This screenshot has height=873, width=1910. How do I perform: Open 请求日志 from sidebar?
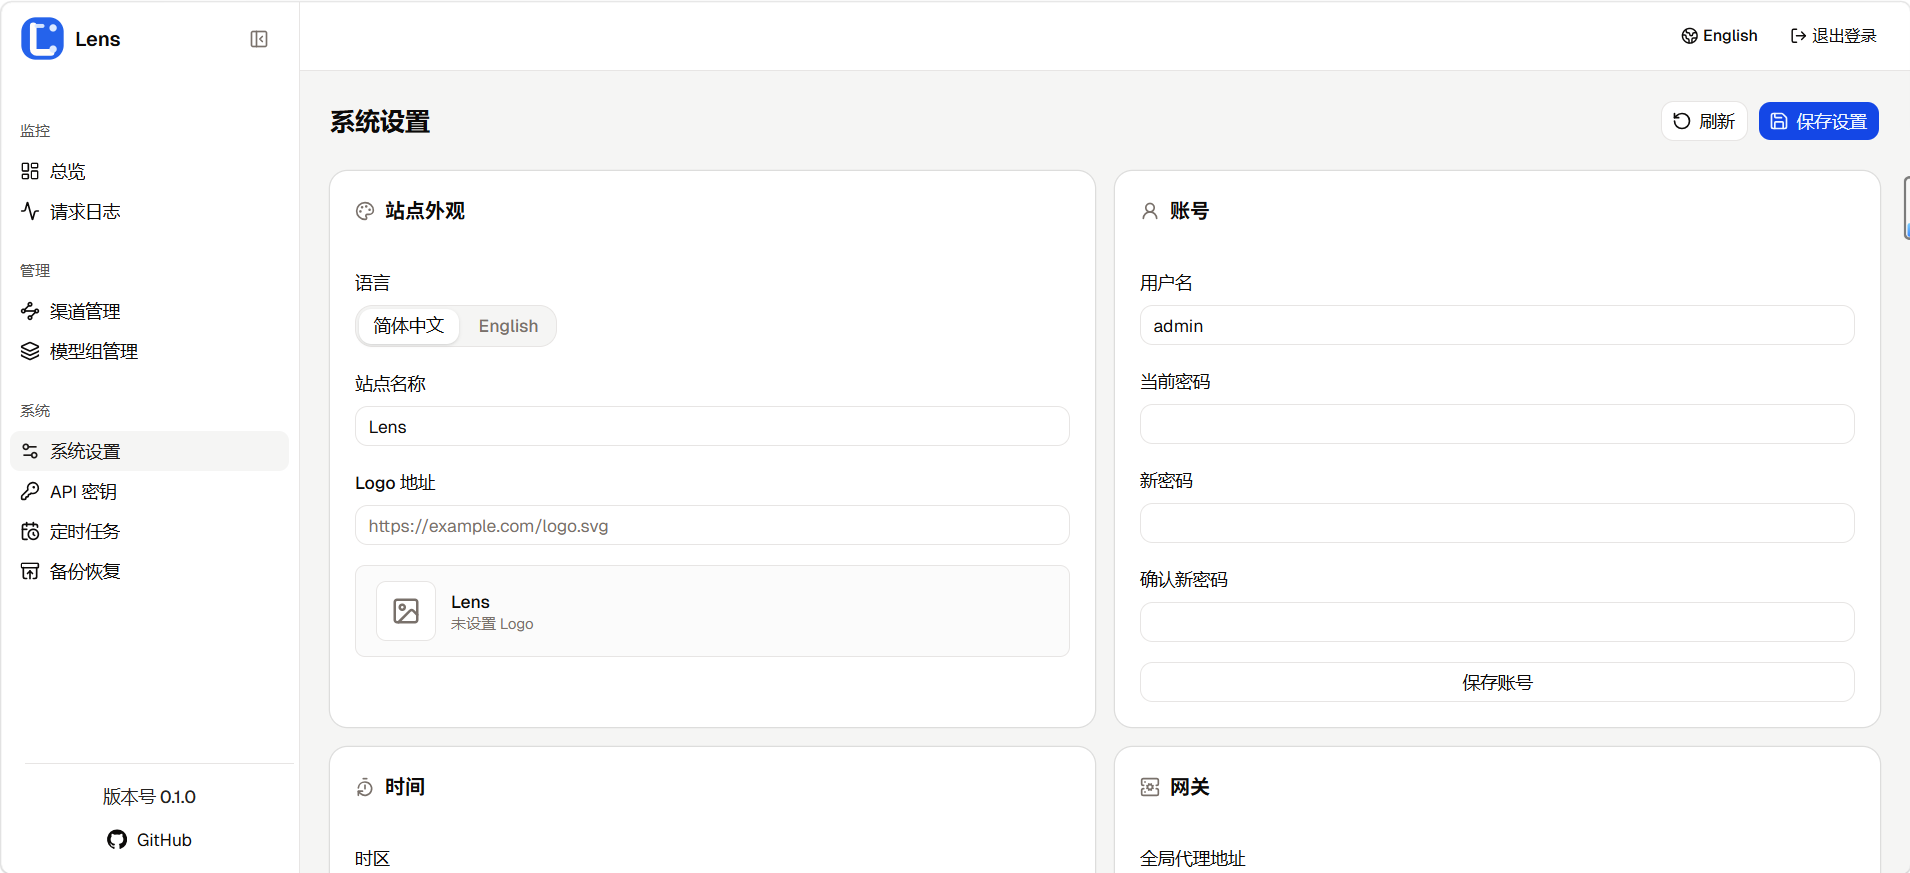[x=85, y=211]
